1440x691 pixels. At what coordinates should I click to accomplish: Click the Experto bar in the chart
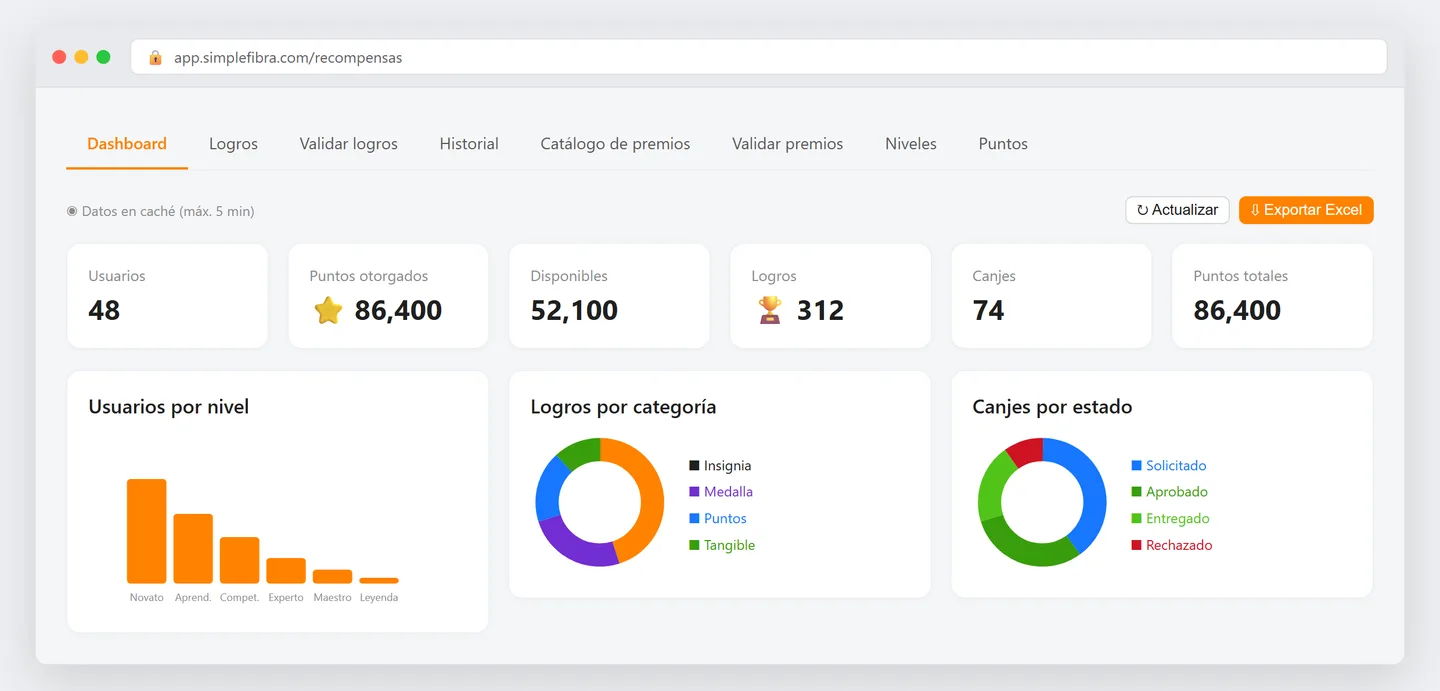pos(286,571)
